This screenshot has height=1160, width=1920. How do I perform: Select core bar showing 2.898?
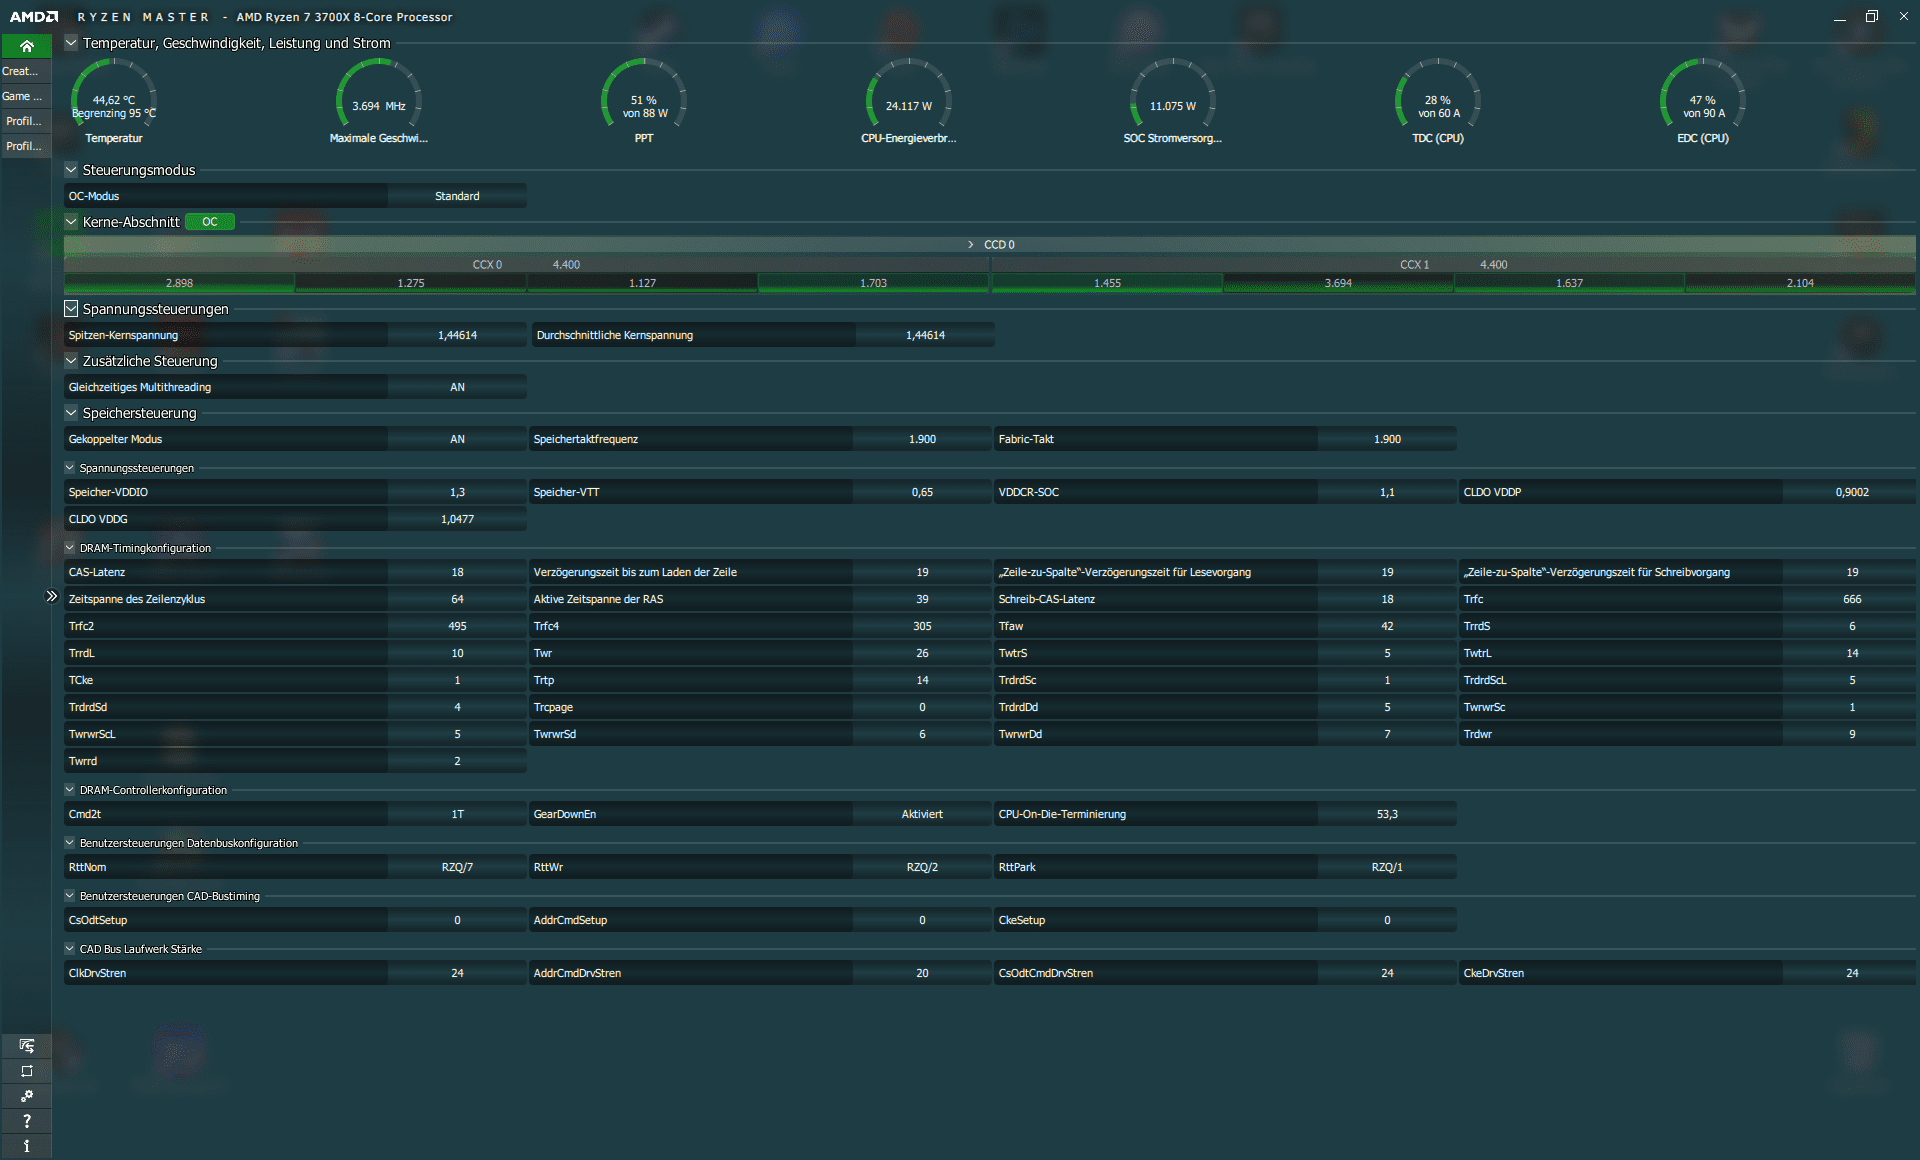tap(179, 283)
